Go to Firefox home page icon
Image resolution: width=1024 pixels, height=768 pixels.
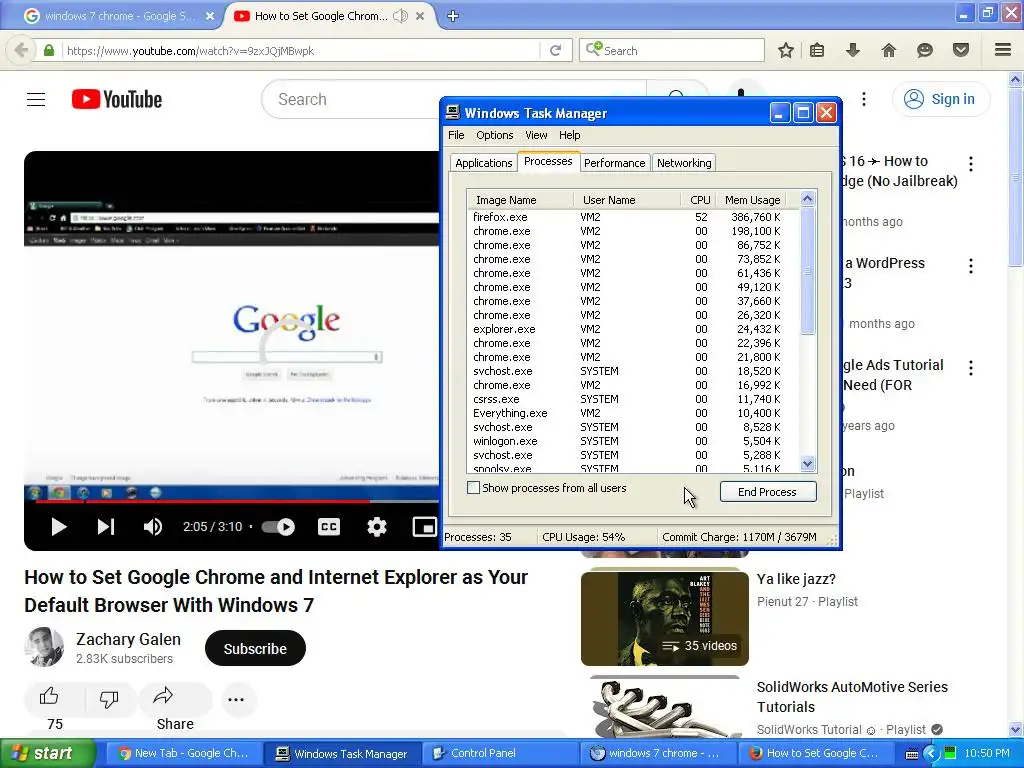tap(889, 50)
